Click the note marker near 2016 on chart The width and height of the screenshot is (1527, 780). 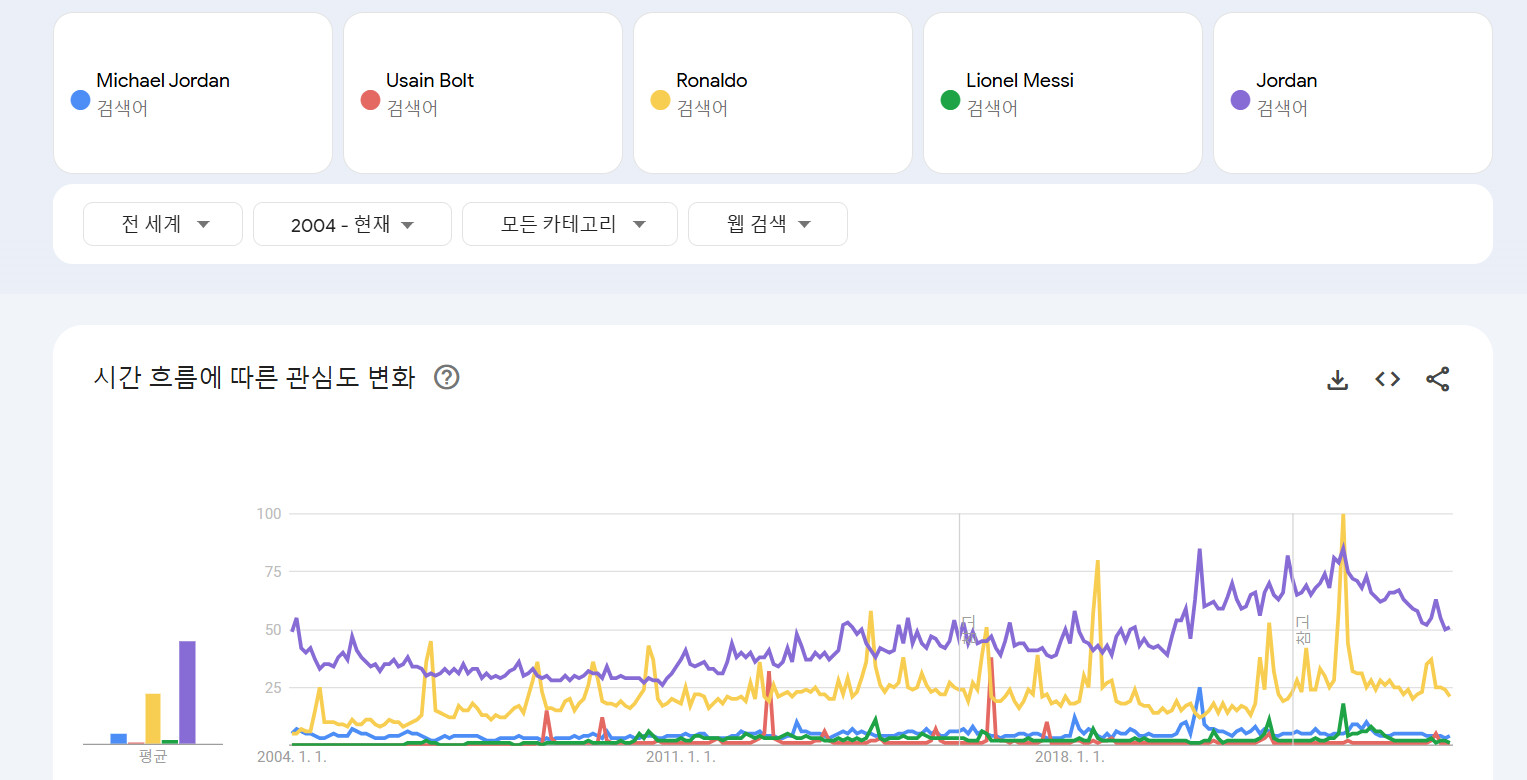click(x=967, y=630)
